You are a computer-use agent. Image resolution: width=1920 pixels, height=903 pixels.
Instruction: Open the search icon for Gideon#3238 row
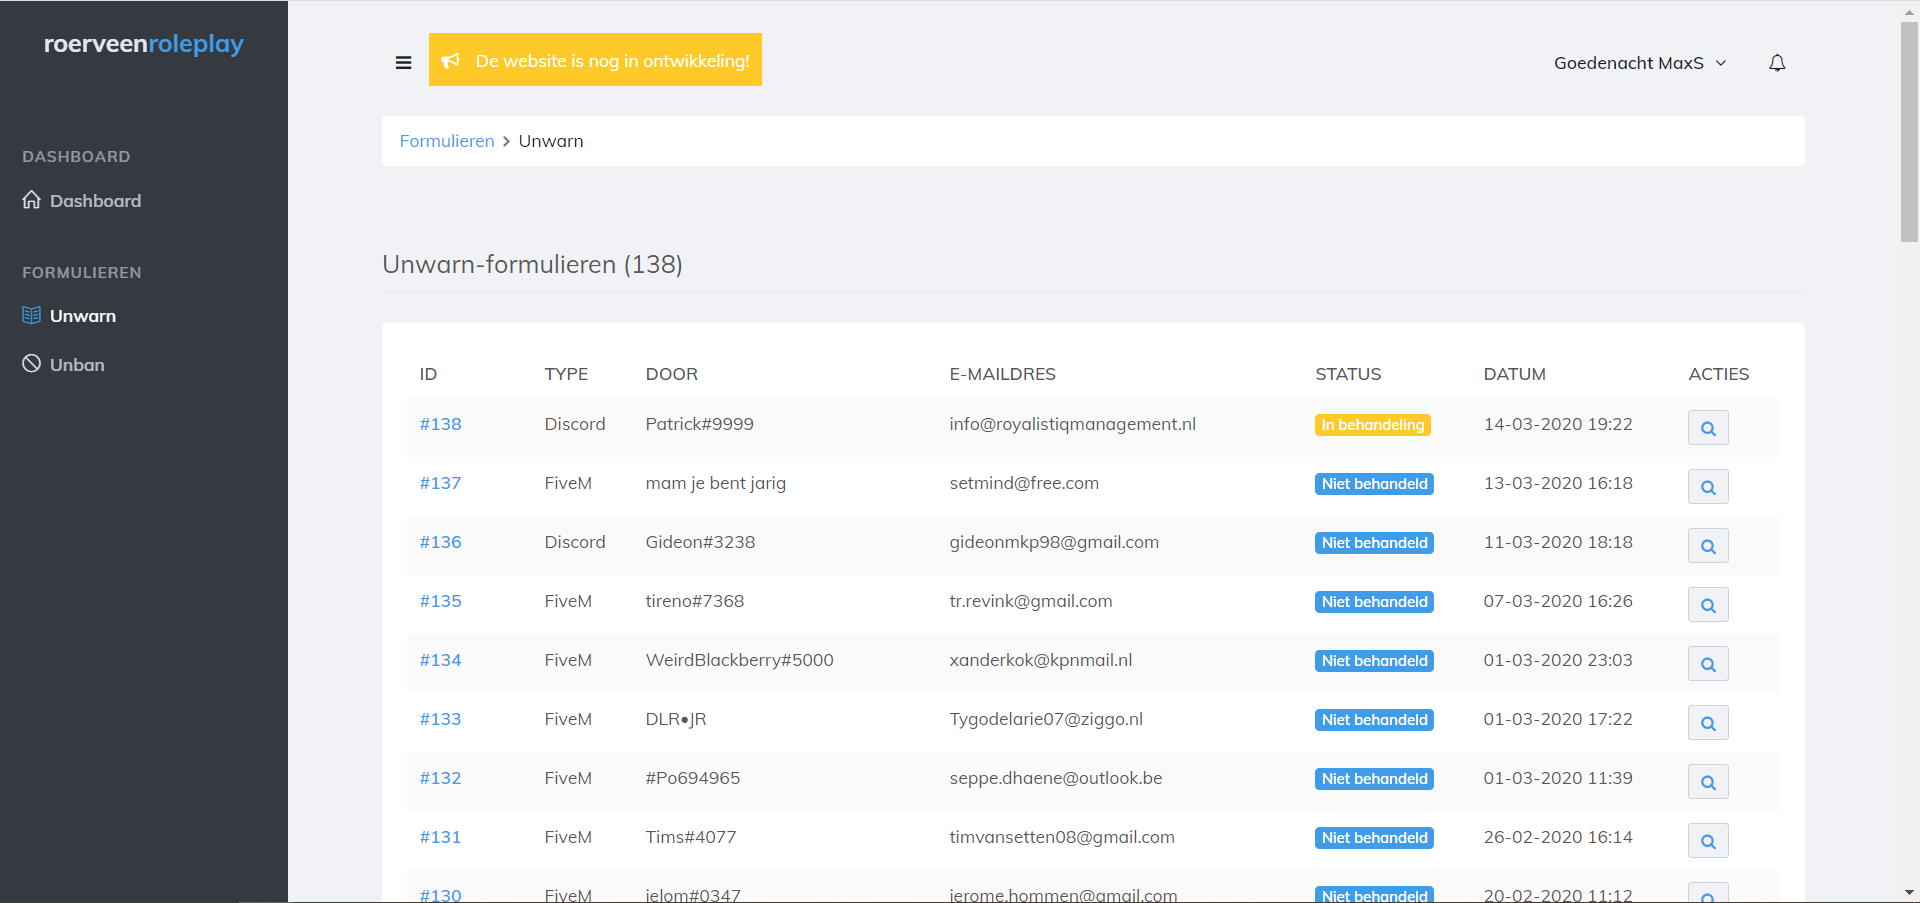[x=1708, y=546]
